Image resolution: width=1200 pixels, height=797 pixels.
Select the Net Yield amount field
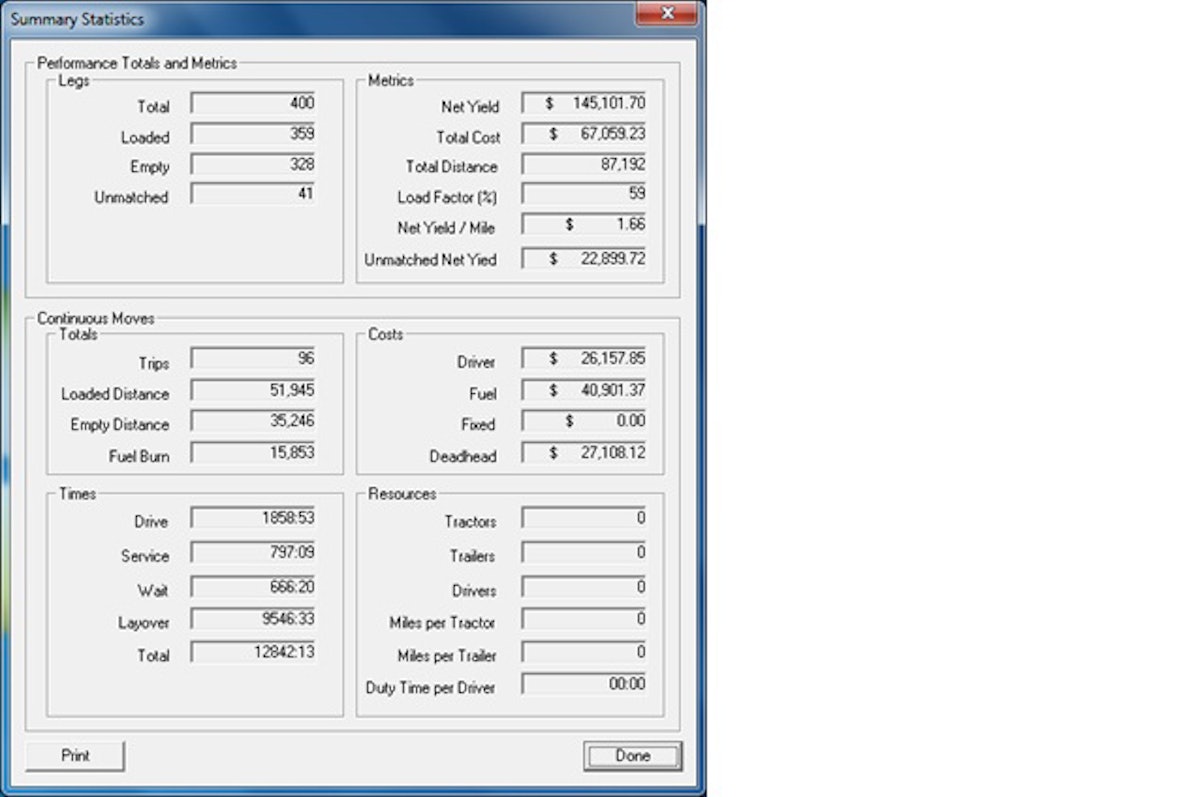(x=585, y=105)
